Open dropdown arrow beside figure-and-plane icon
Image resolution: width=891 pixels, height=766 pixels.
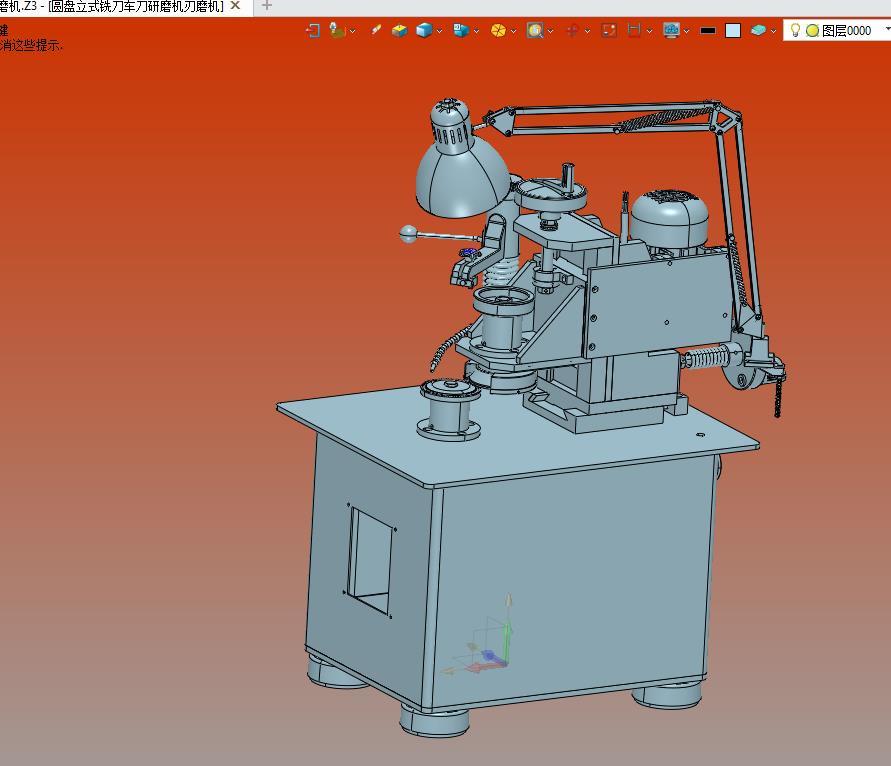pos(353,31)
